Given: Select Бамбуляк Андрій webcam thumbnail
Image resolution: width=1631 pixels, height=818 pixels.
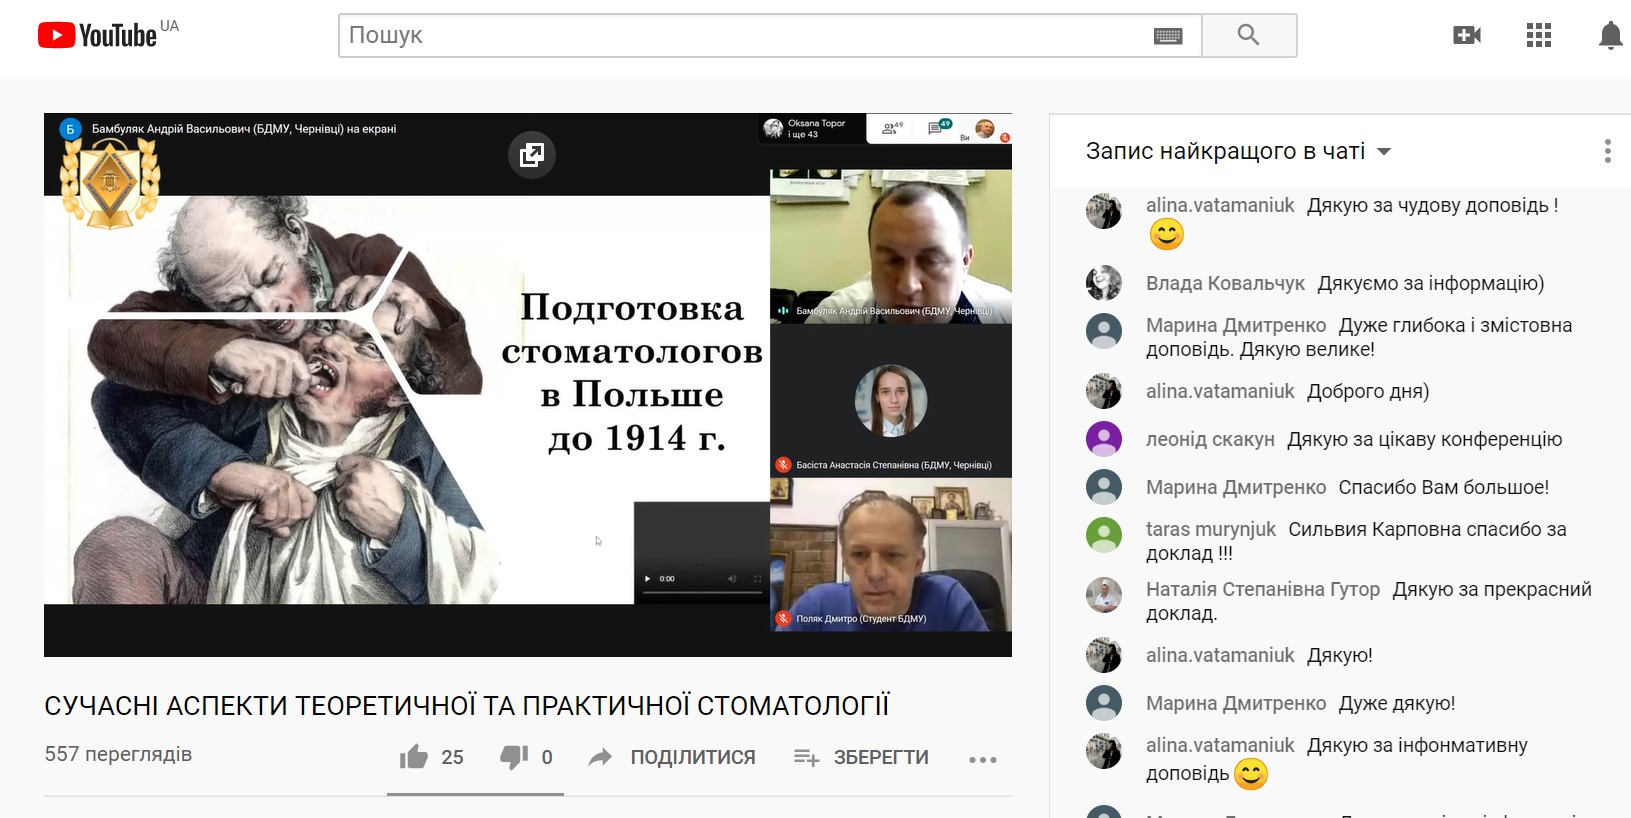Looking at the screenshot, I should pyautogui.click(x=891, y=246).
